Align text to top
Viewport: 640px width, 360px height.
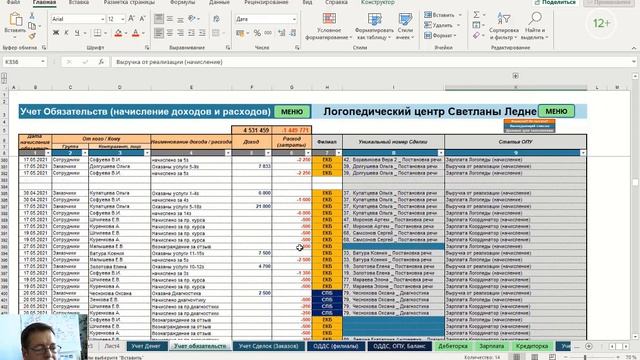click(x=159, y=19)
